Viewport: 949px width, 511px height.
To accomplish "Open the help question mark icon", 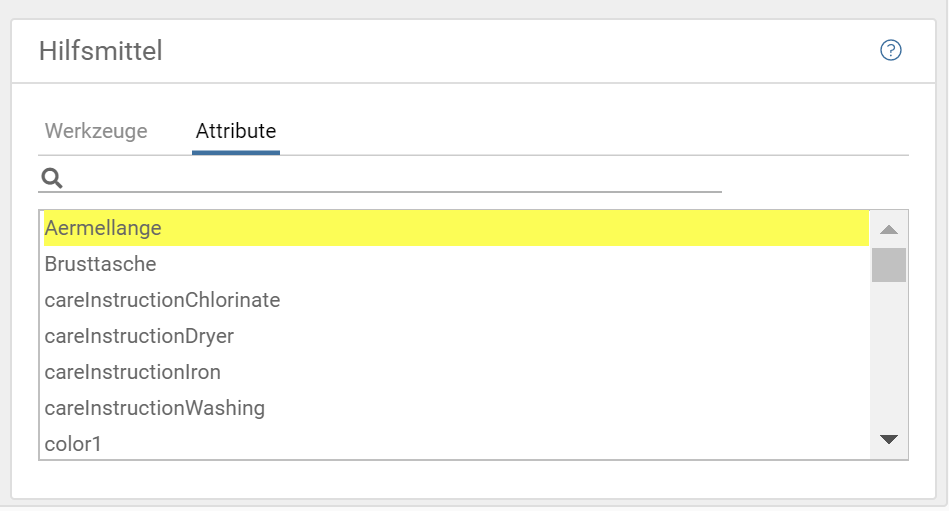I will pos(890,50).
